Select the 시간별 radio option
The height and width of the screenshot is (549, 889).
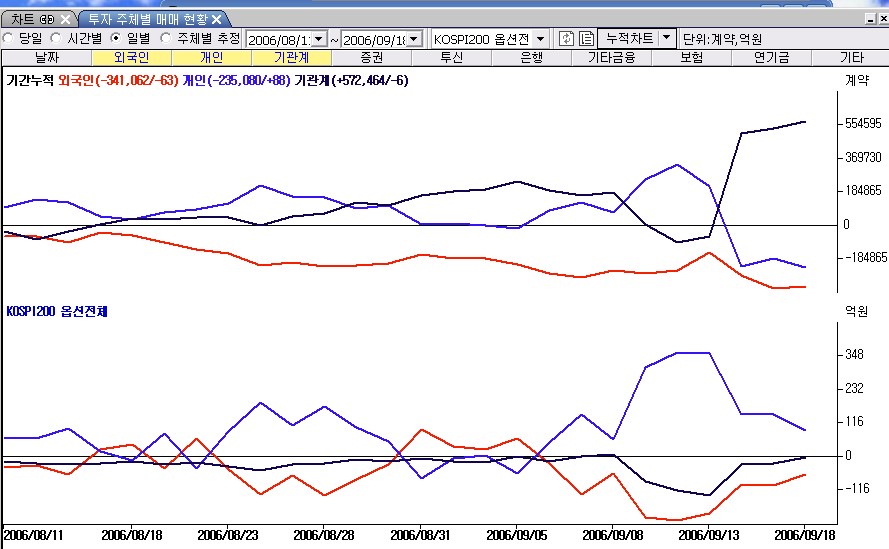57,38
